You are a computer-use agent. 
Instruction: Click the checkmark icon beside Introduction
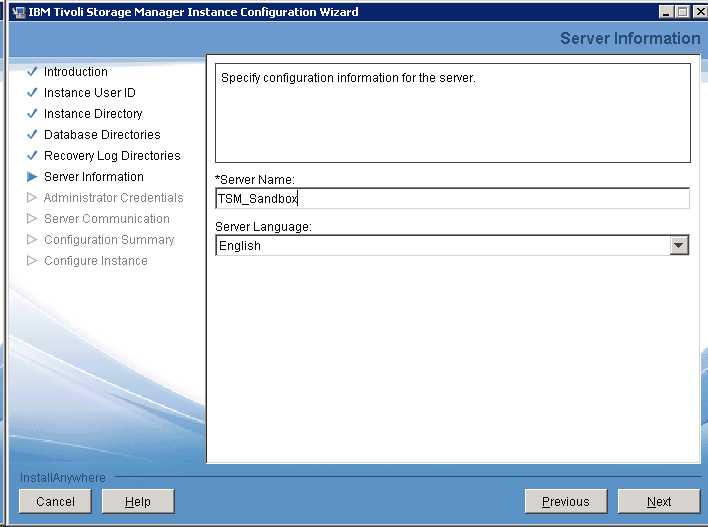tap(32, 72)
